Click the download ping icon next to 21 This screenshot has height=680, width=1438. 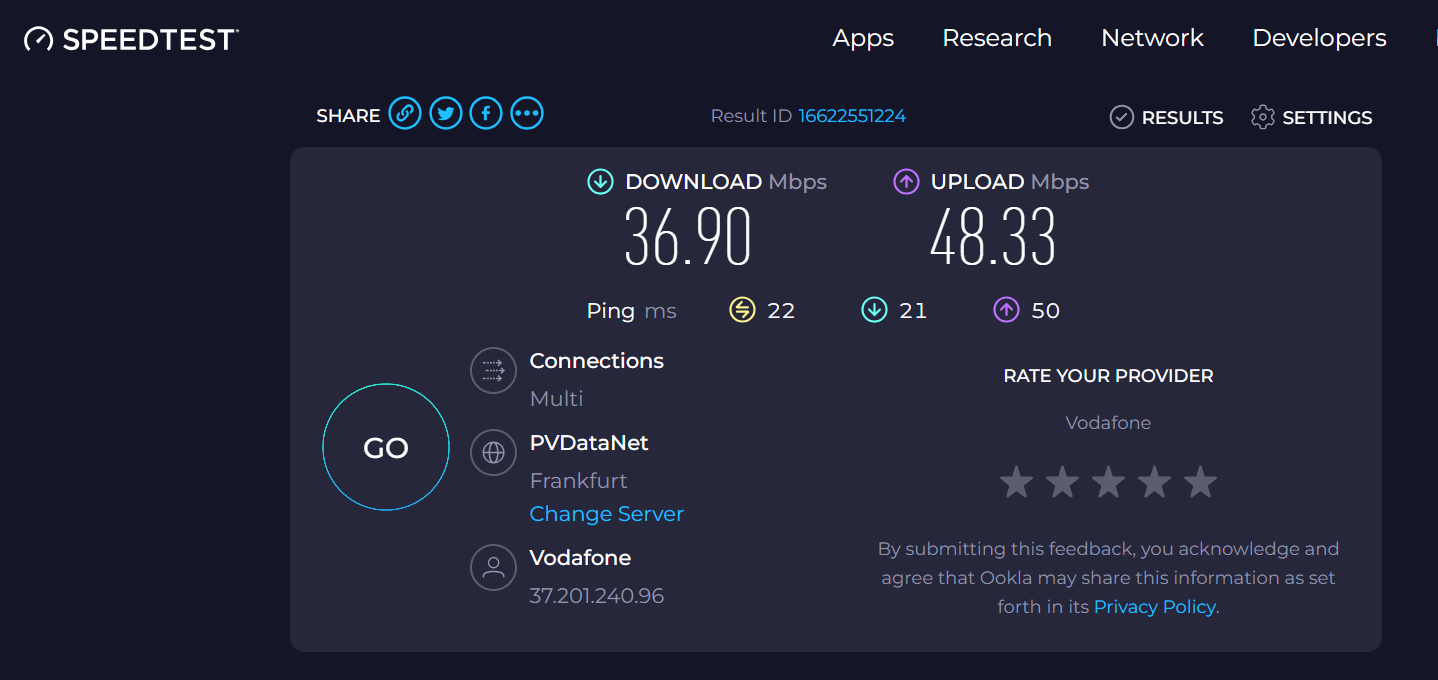pyautogui.click(x=874, y=310)
